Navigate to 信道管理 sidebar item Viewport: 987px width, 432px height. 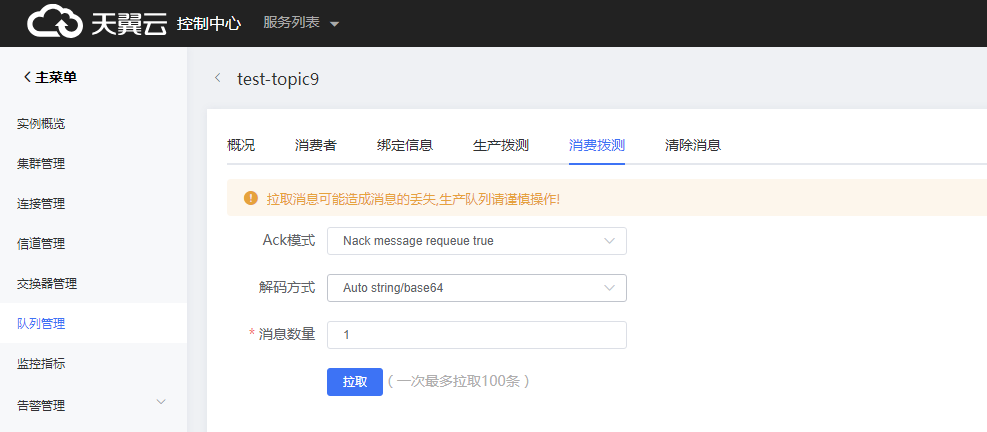tap(41, 244)
